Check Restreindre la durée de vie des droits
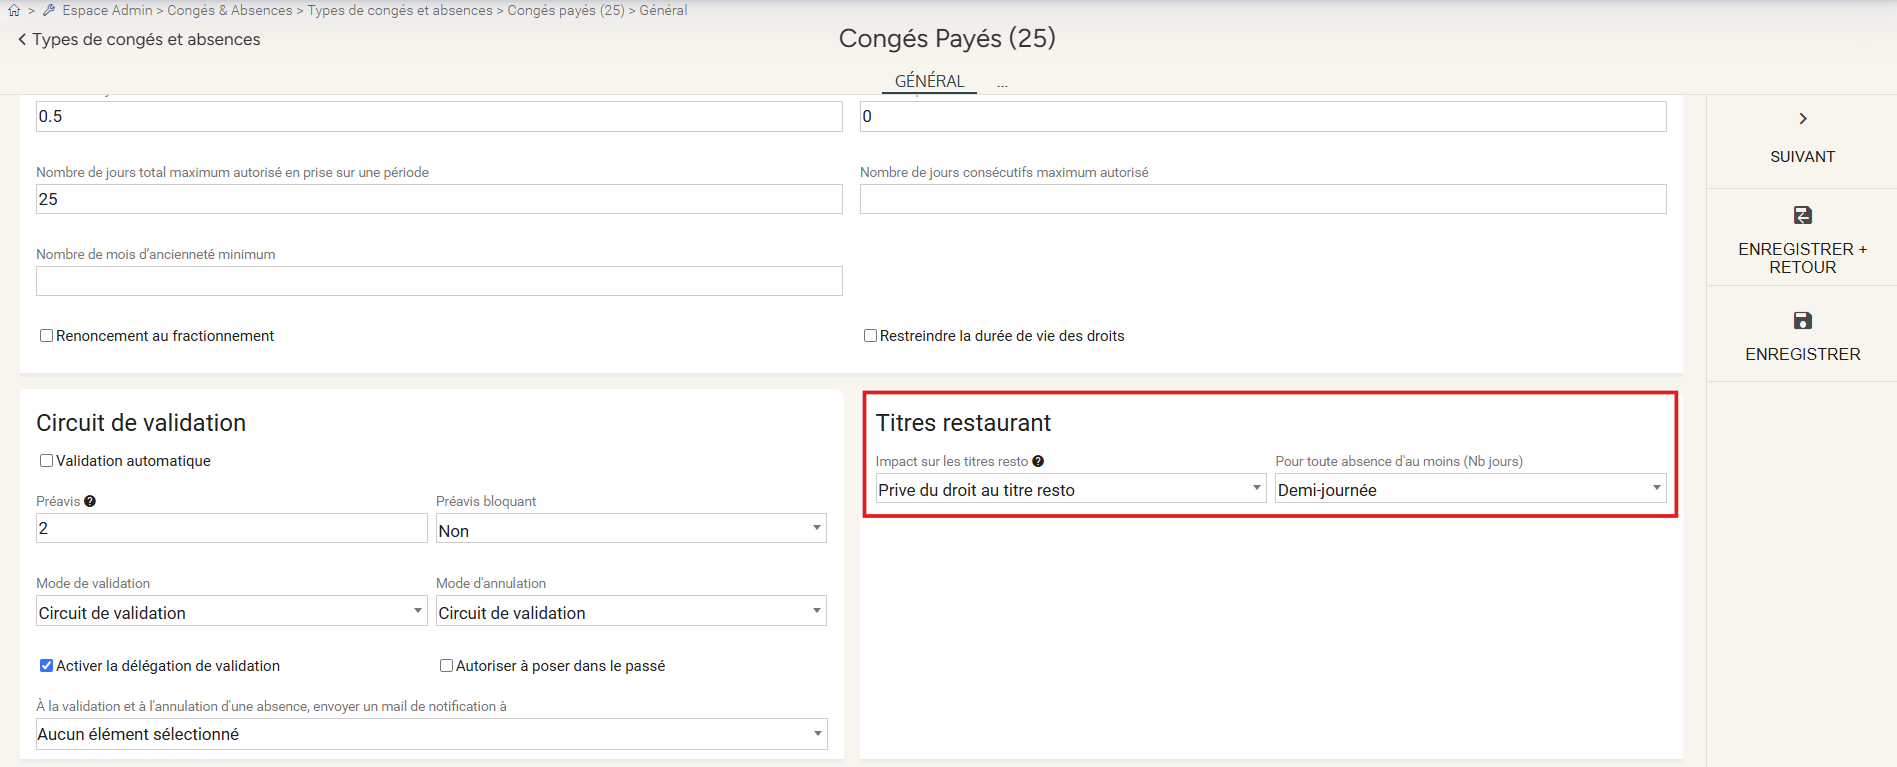Screen dimensions: 1897x767 870,336
